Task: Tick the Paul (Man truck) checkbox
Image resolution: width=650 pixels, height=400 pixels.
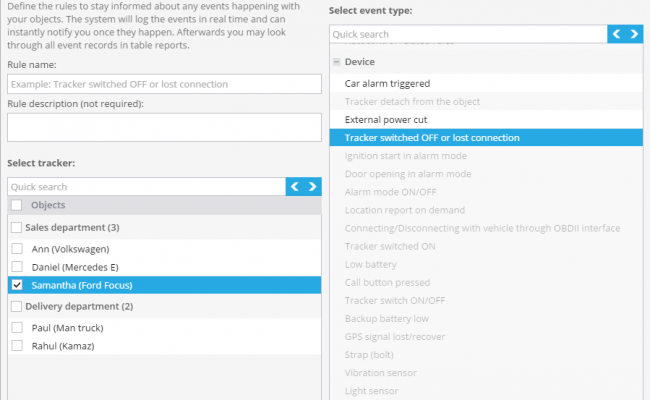Action: (x=17, y=327)
